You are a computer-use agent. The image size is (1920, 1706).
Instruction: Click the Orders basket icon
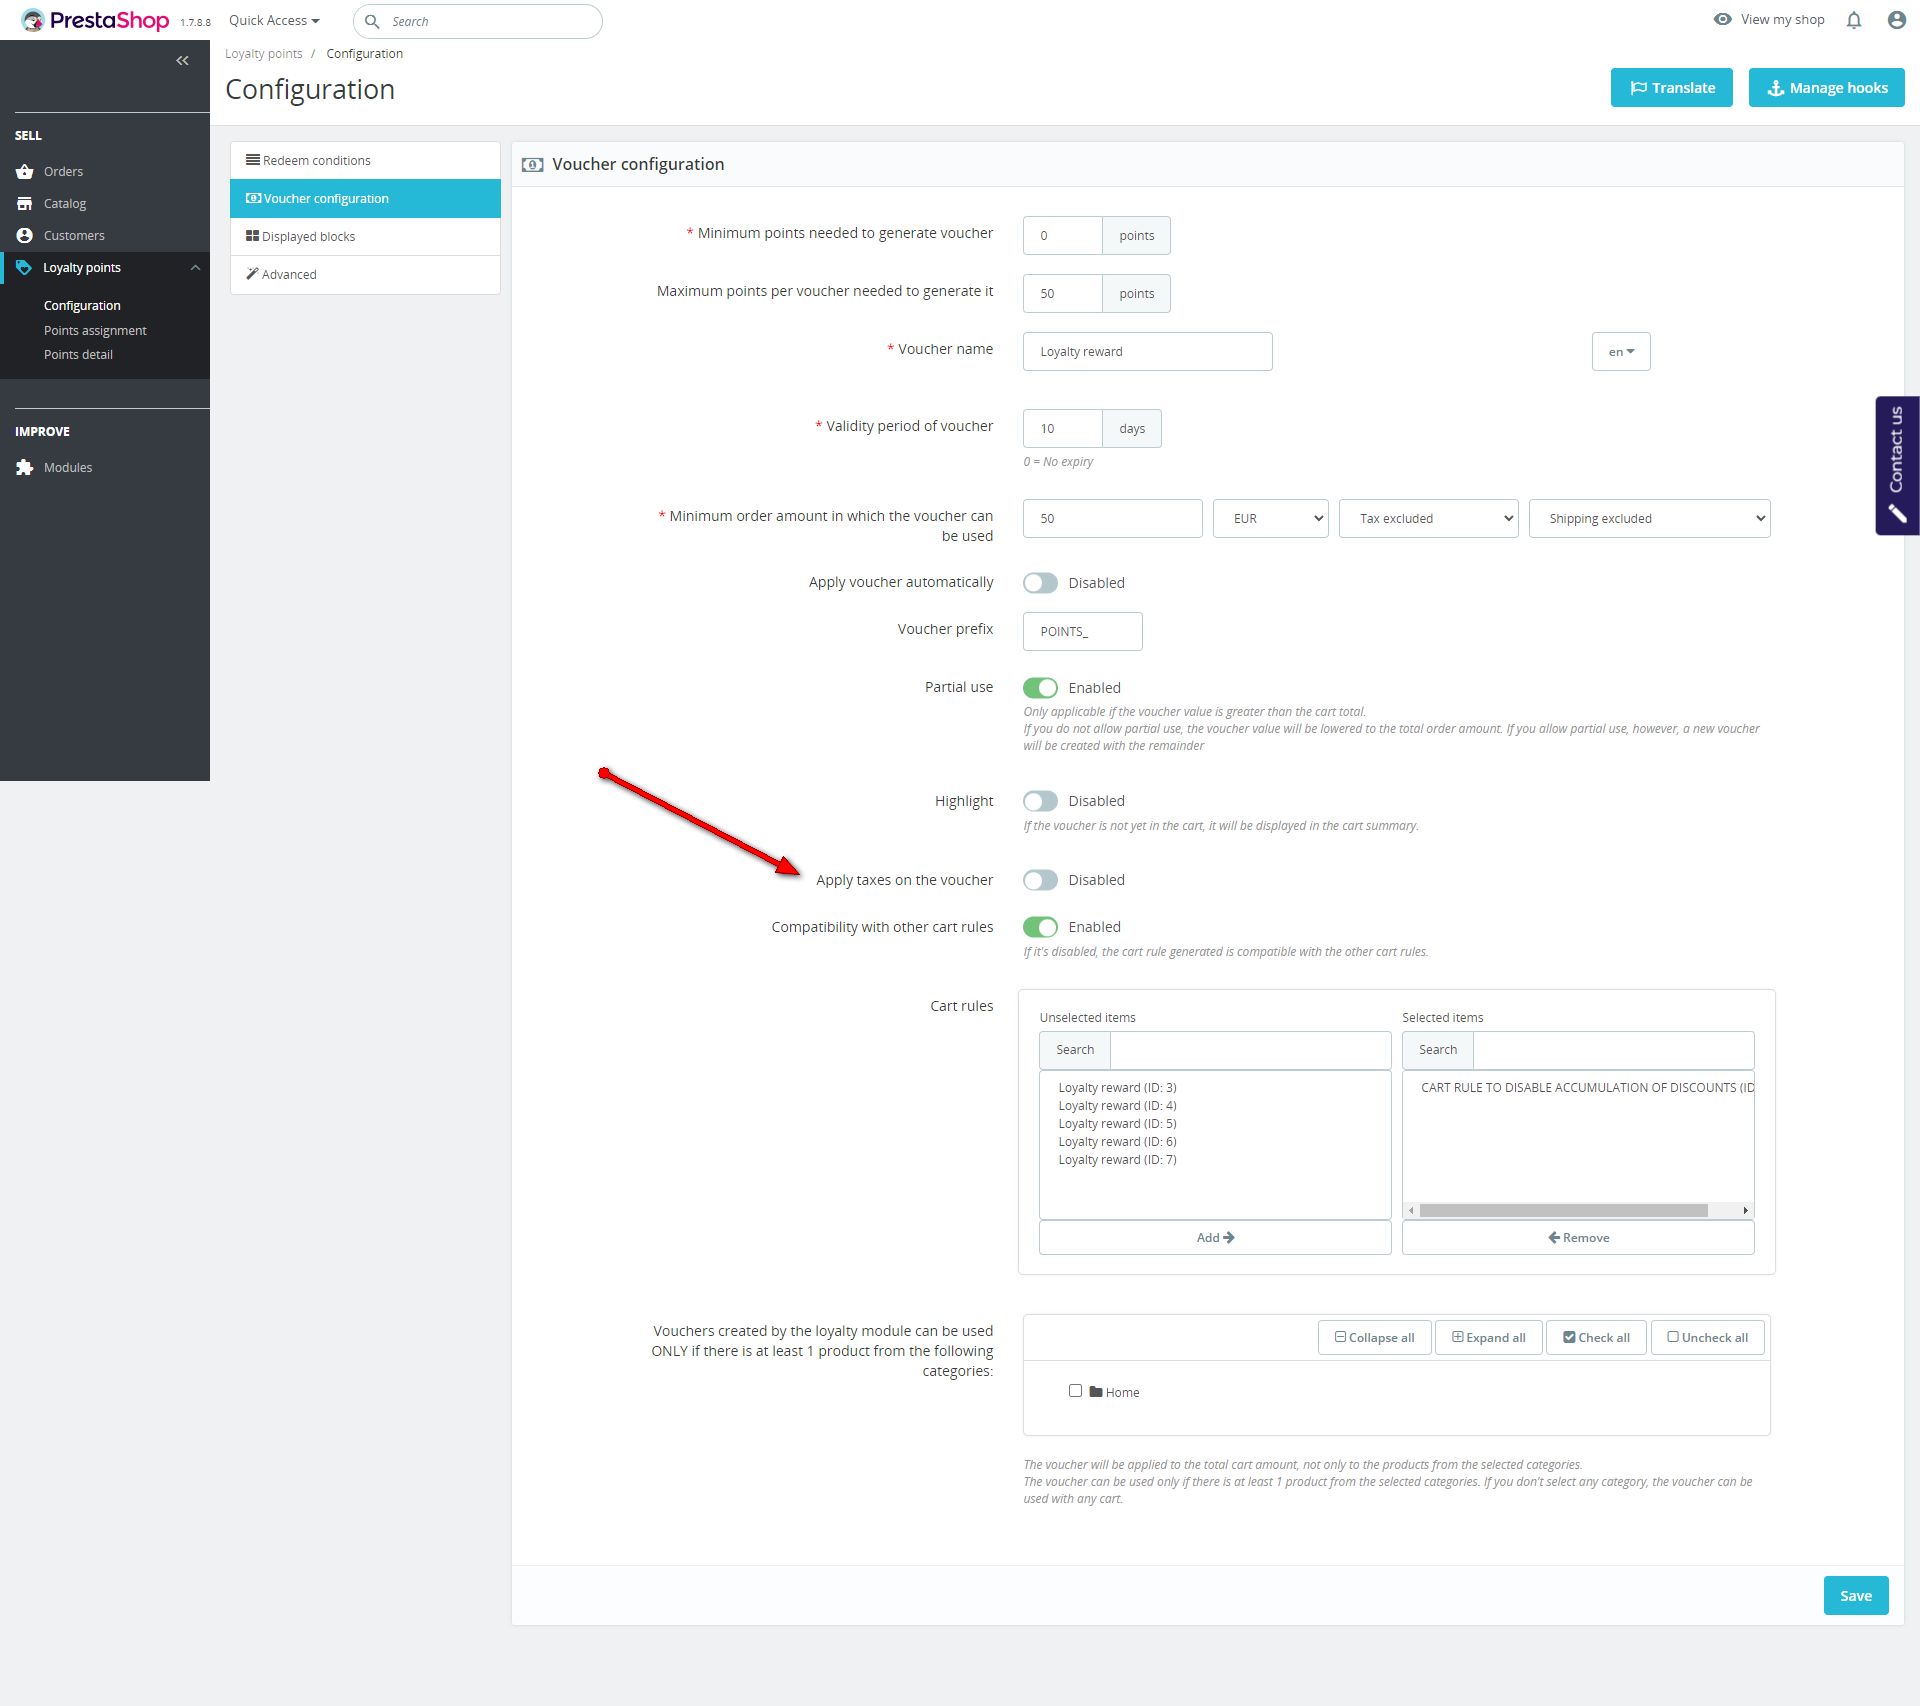(25, 172)
